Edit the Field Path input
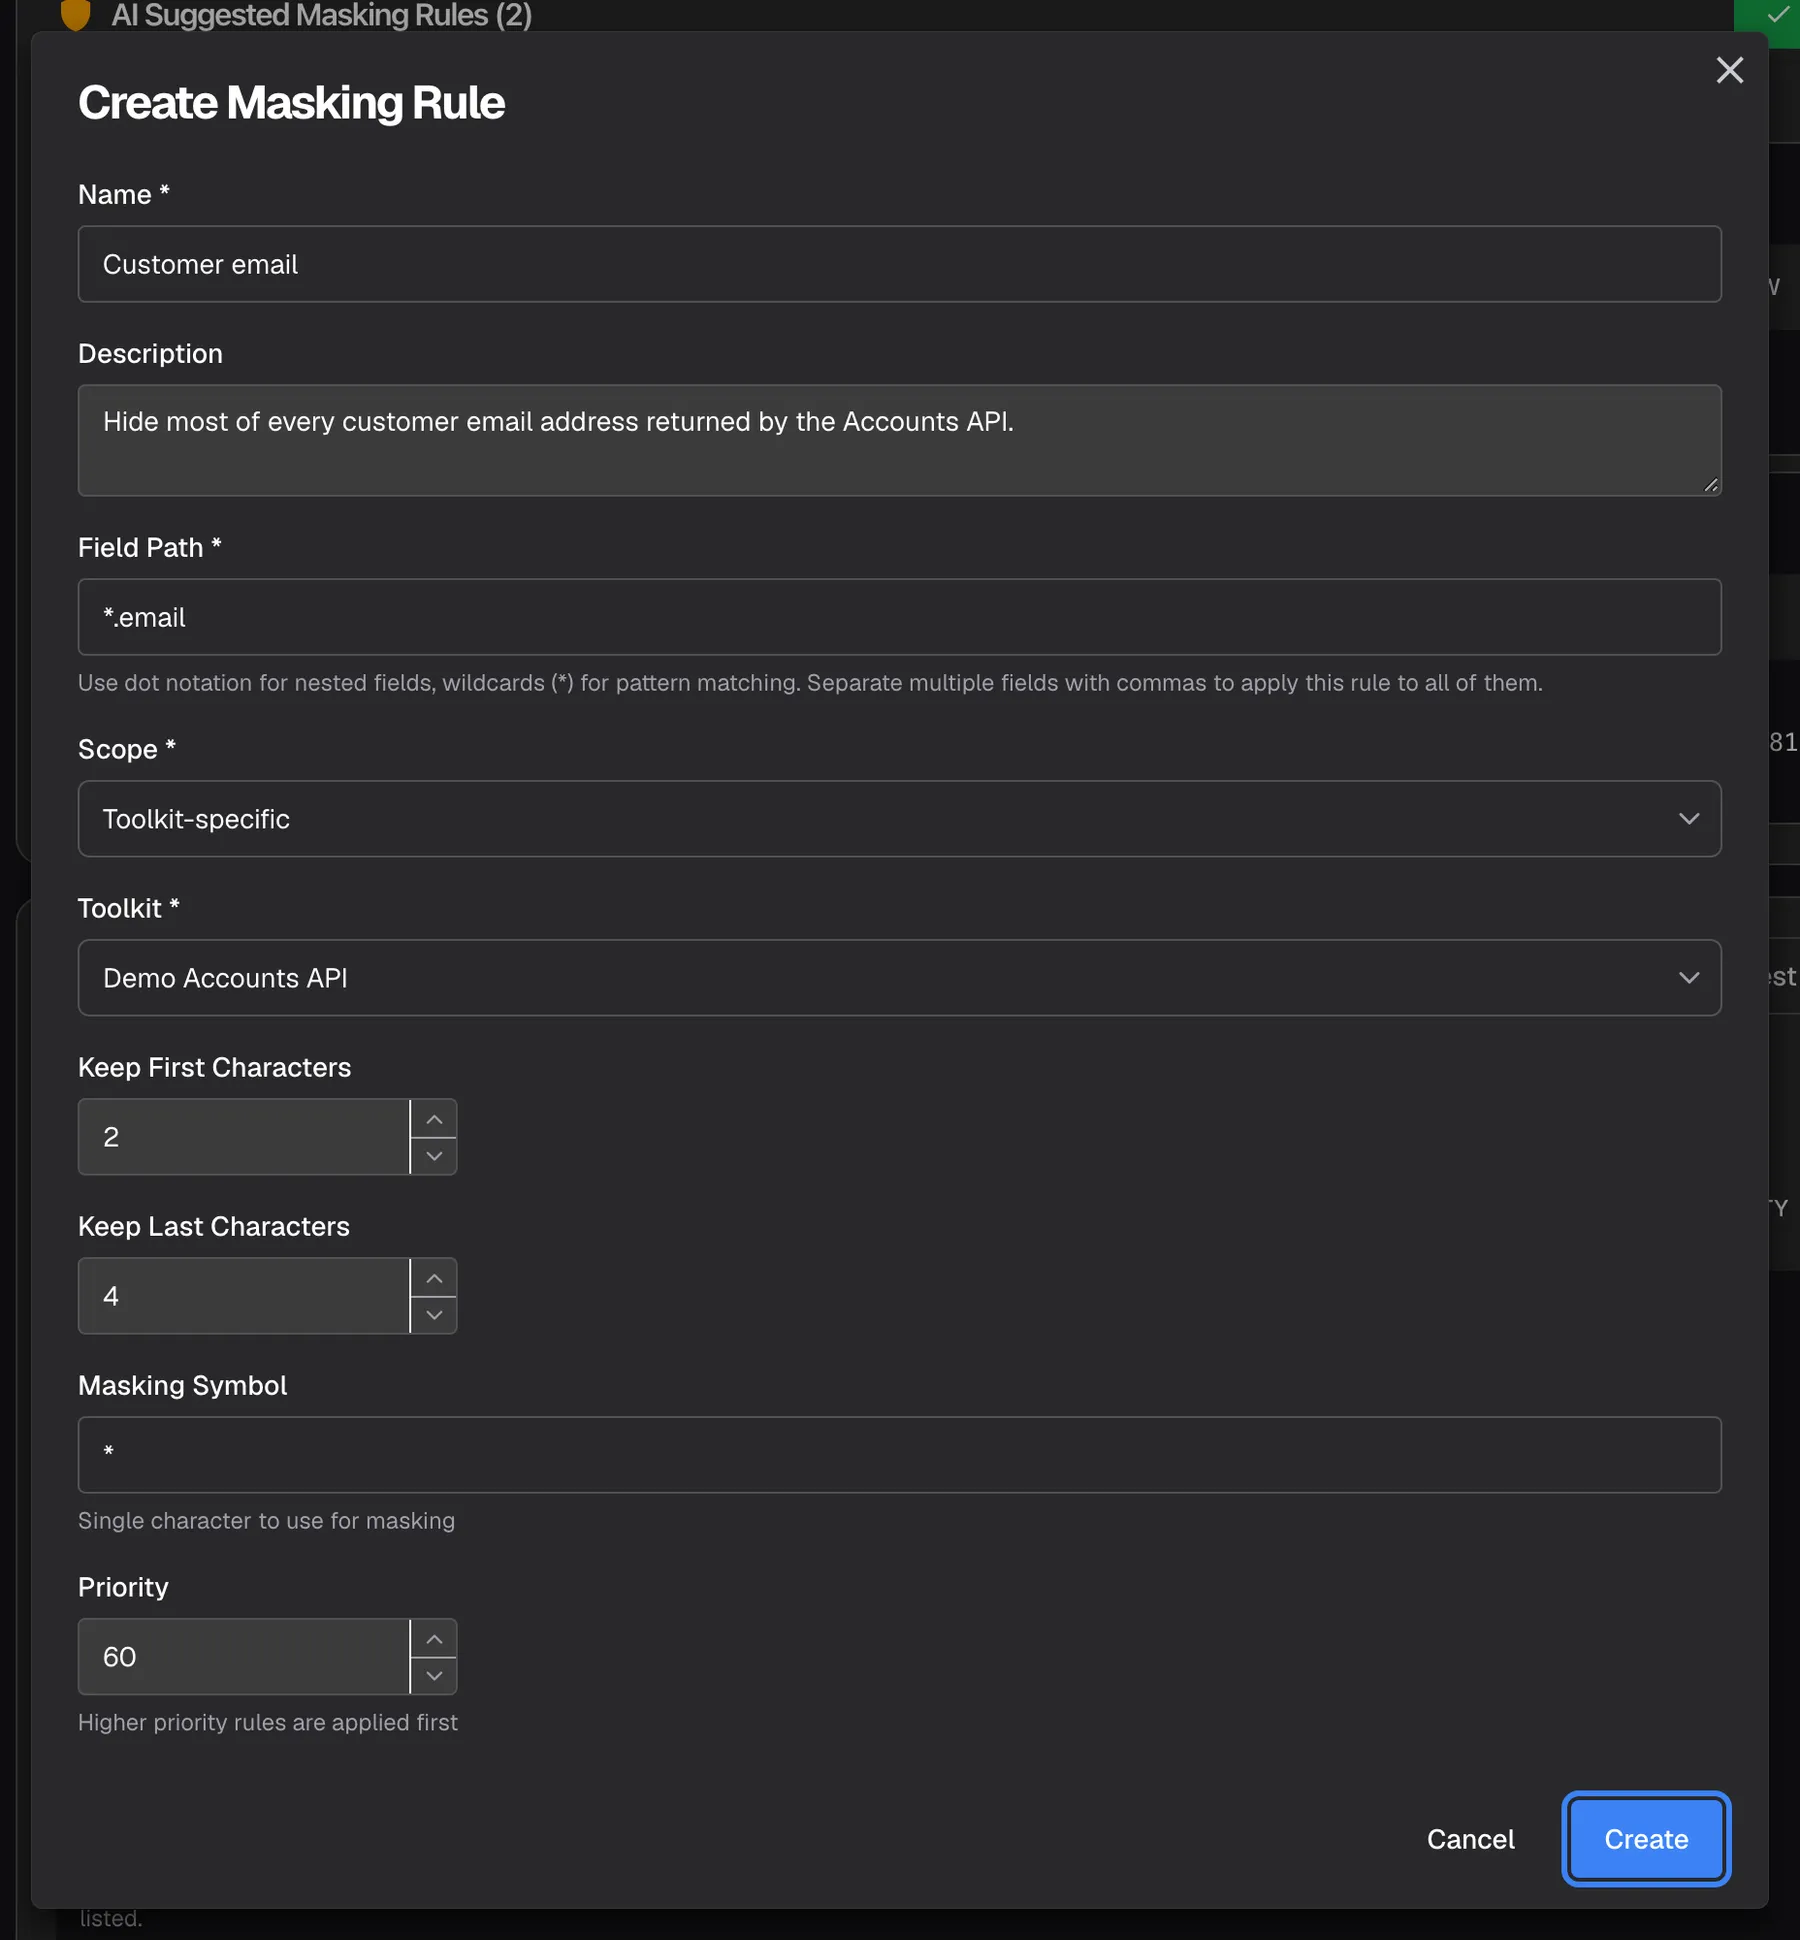This screenshot has width=1800, height=1940. click(x=899, y=617)
